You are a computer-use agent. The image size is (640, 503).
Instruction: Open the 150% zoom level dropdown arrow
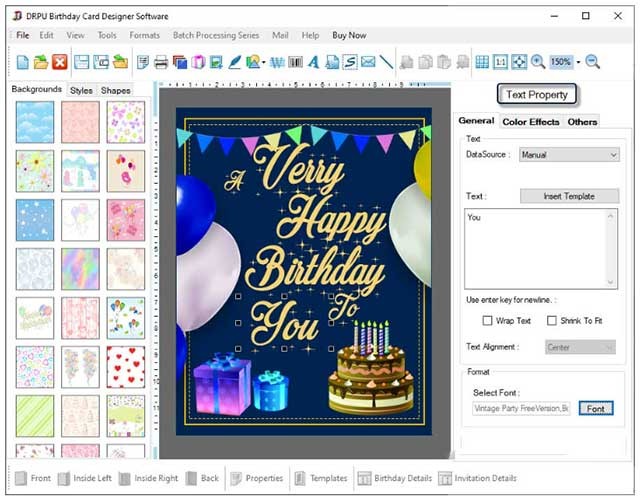[578, 62]
